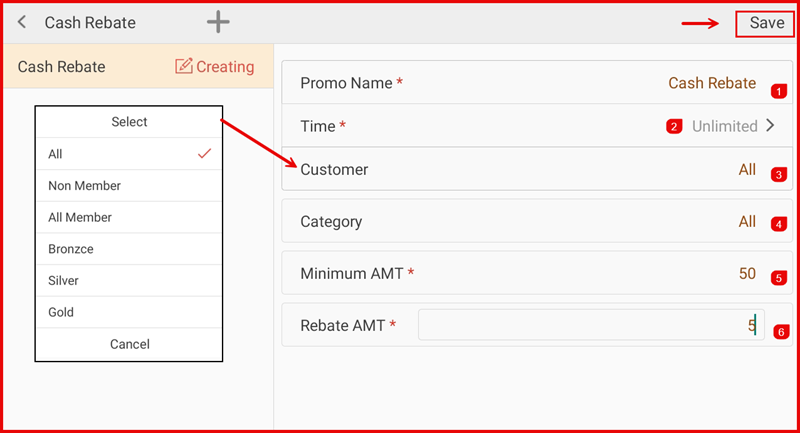Select Bronzce in the list
Viewport: 800px width, 433px height.
click(70, 249)
